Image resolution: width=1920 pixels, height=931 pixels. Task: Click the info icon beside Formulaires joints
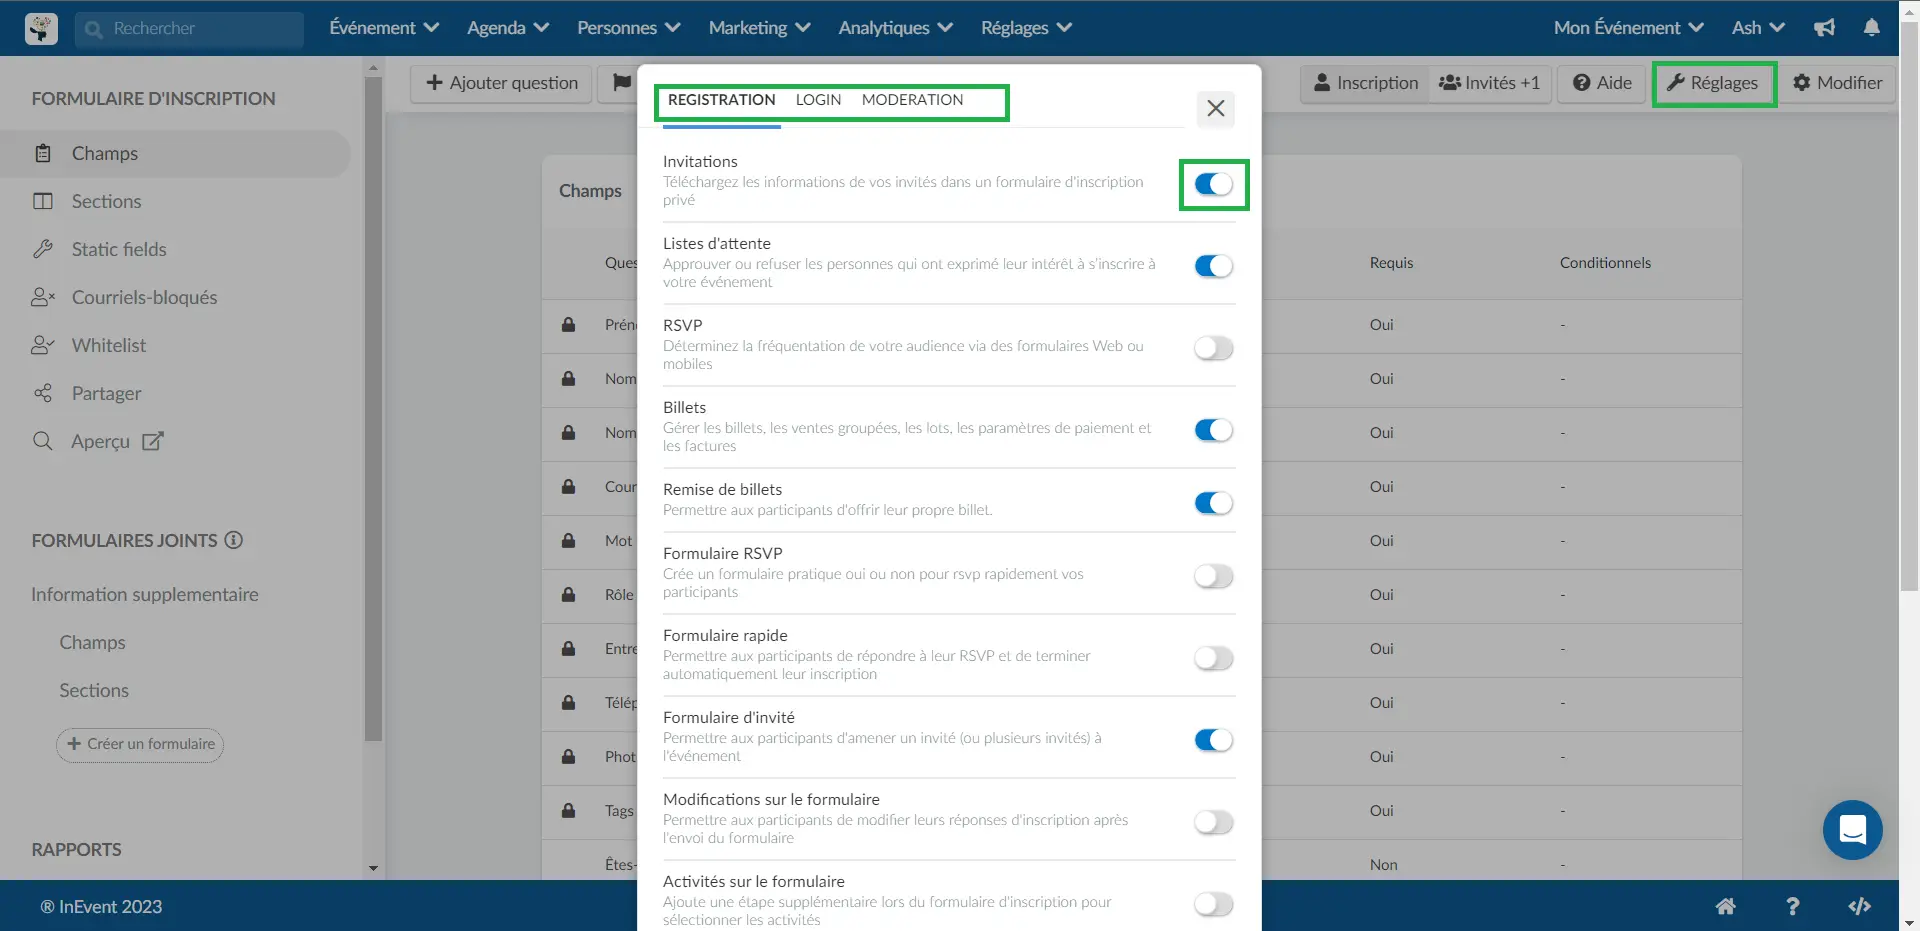coord(234,540)
